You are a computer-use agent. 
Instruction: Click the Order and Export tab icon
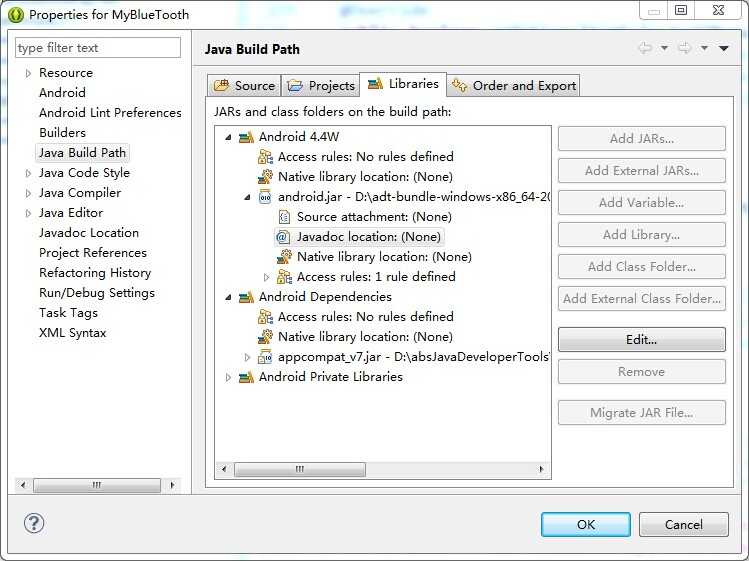tap(459, 86)
